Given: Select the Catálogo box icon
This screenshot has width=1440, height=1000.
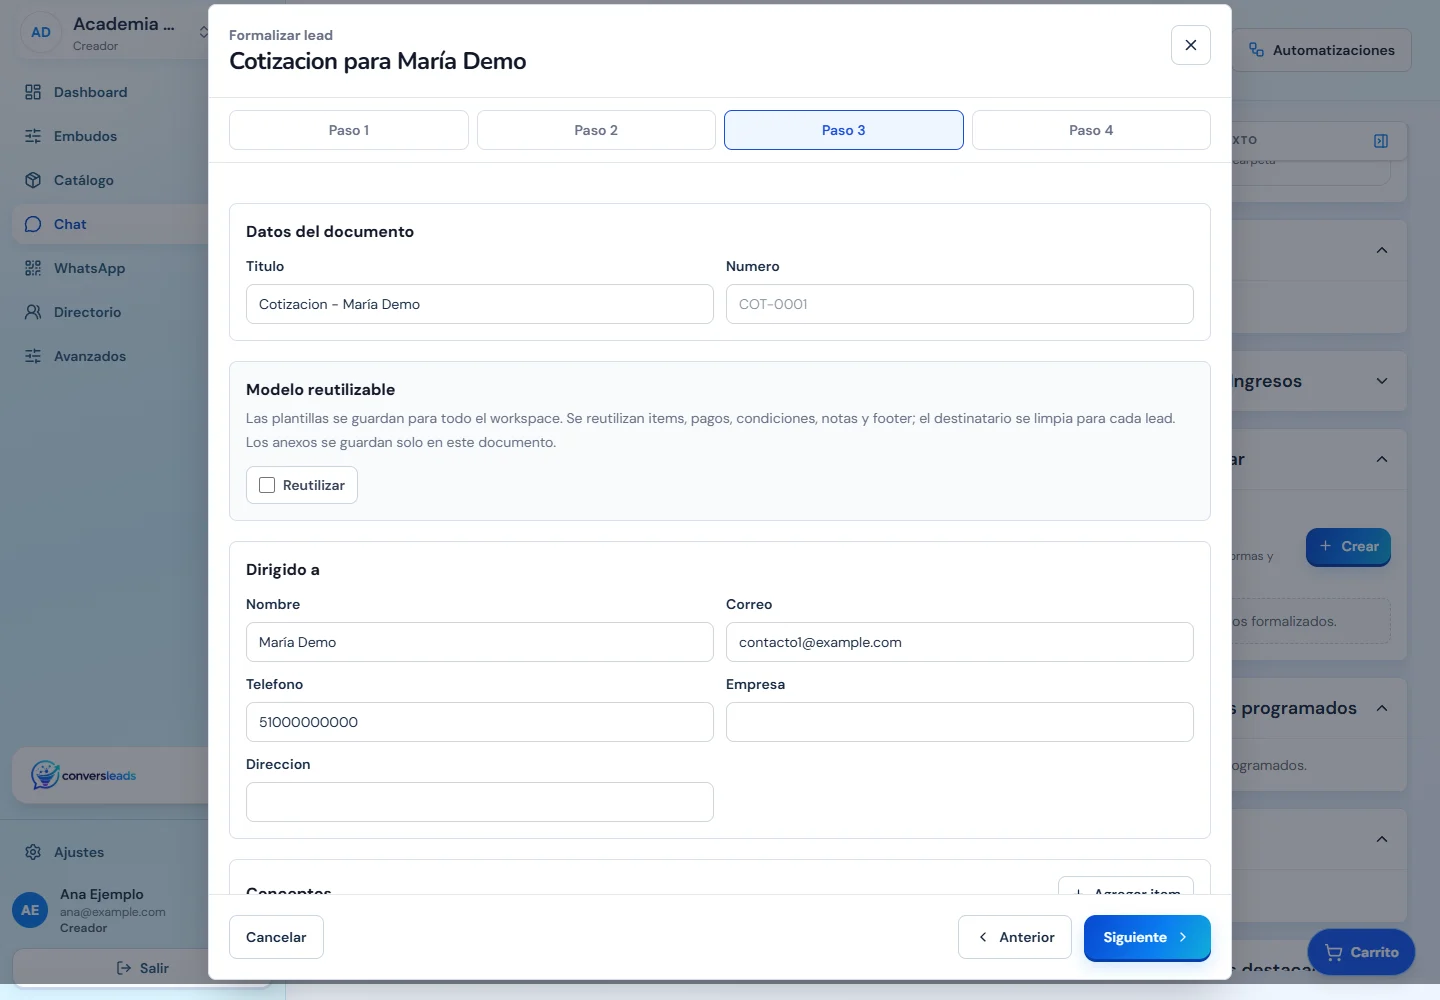Looking at the screenshot, I should click(33, 180).
